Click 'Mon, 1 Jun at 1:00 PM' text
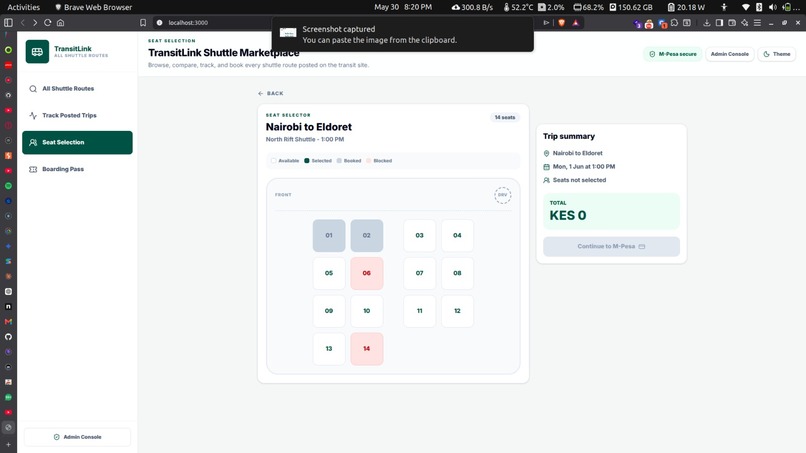This screenshot has height=453, width=806. tap(584, 167)
